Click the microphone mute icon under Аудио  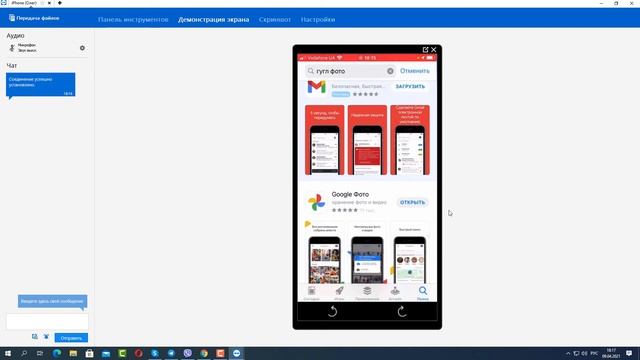pyautogui.click(x=12, y=48)
